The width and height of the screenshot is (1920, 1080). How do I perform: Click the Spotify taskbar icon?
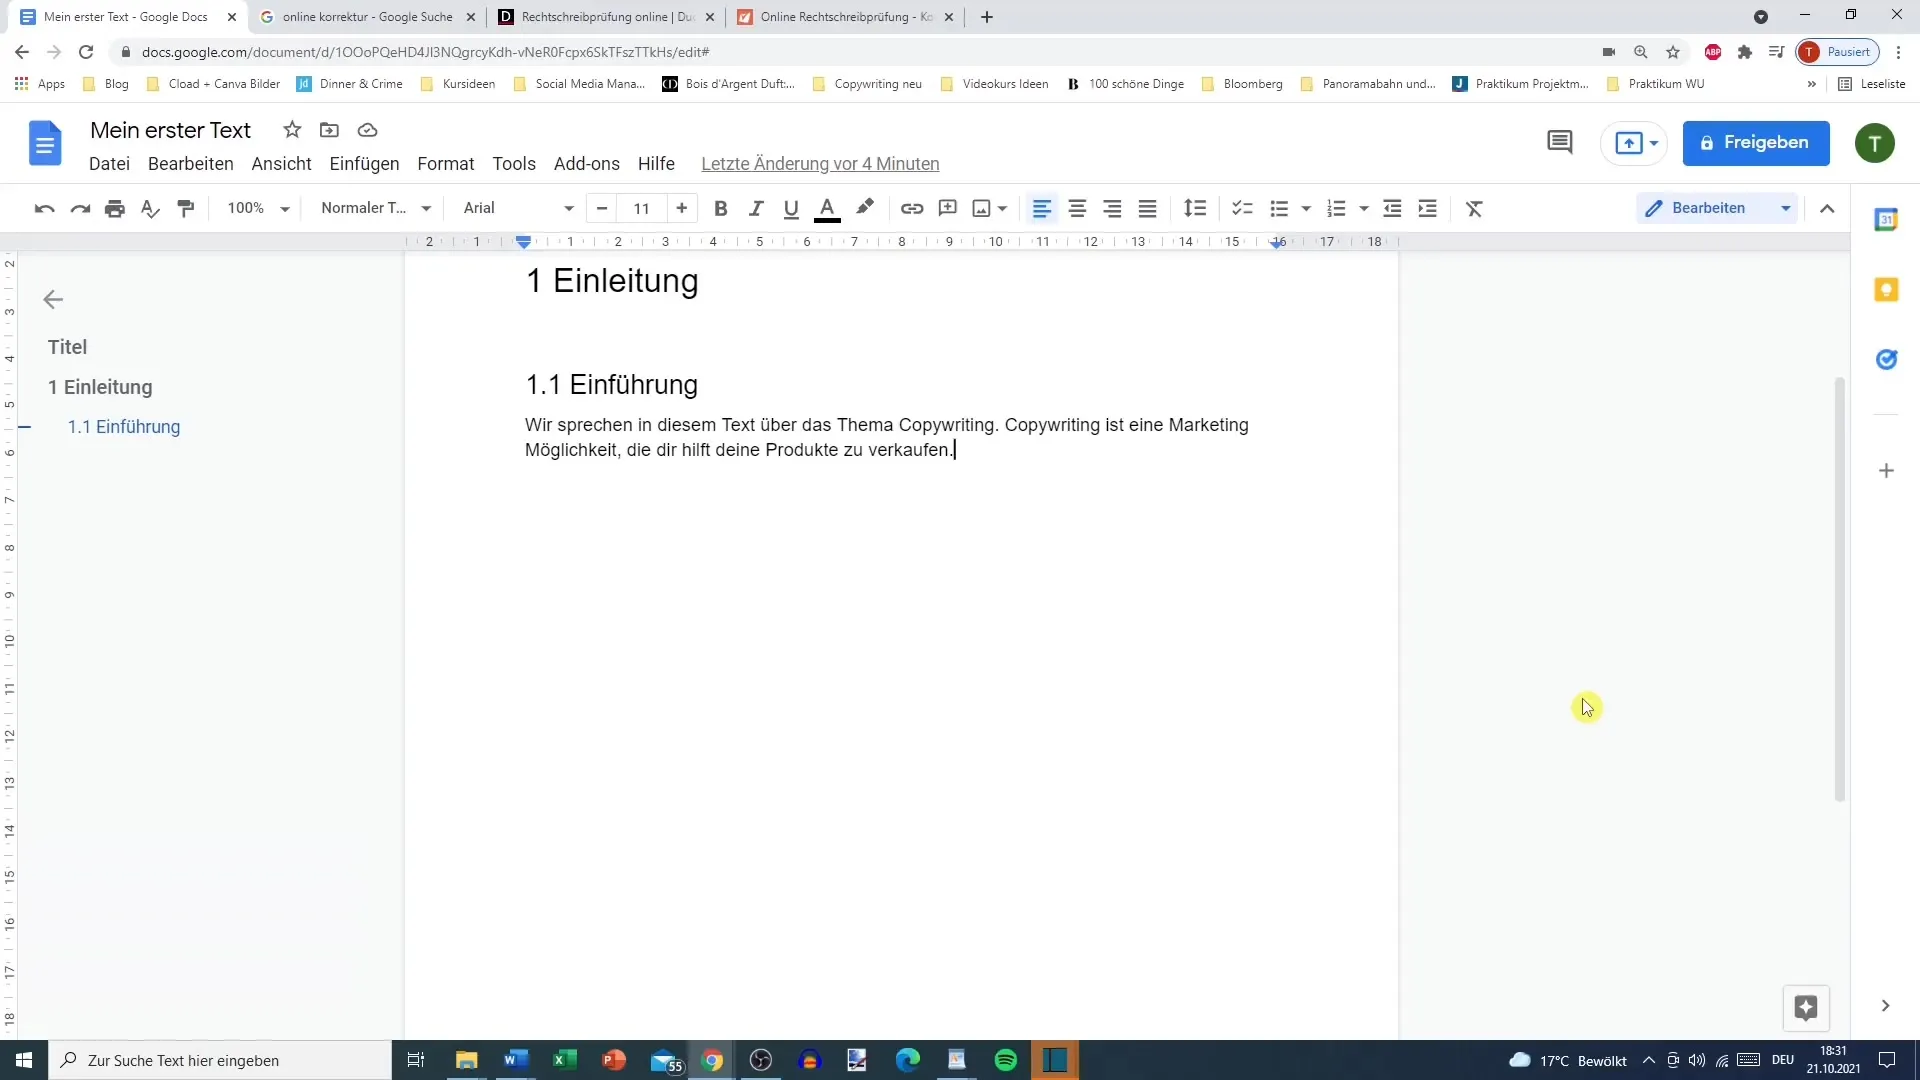(x=1005, y=1059)
